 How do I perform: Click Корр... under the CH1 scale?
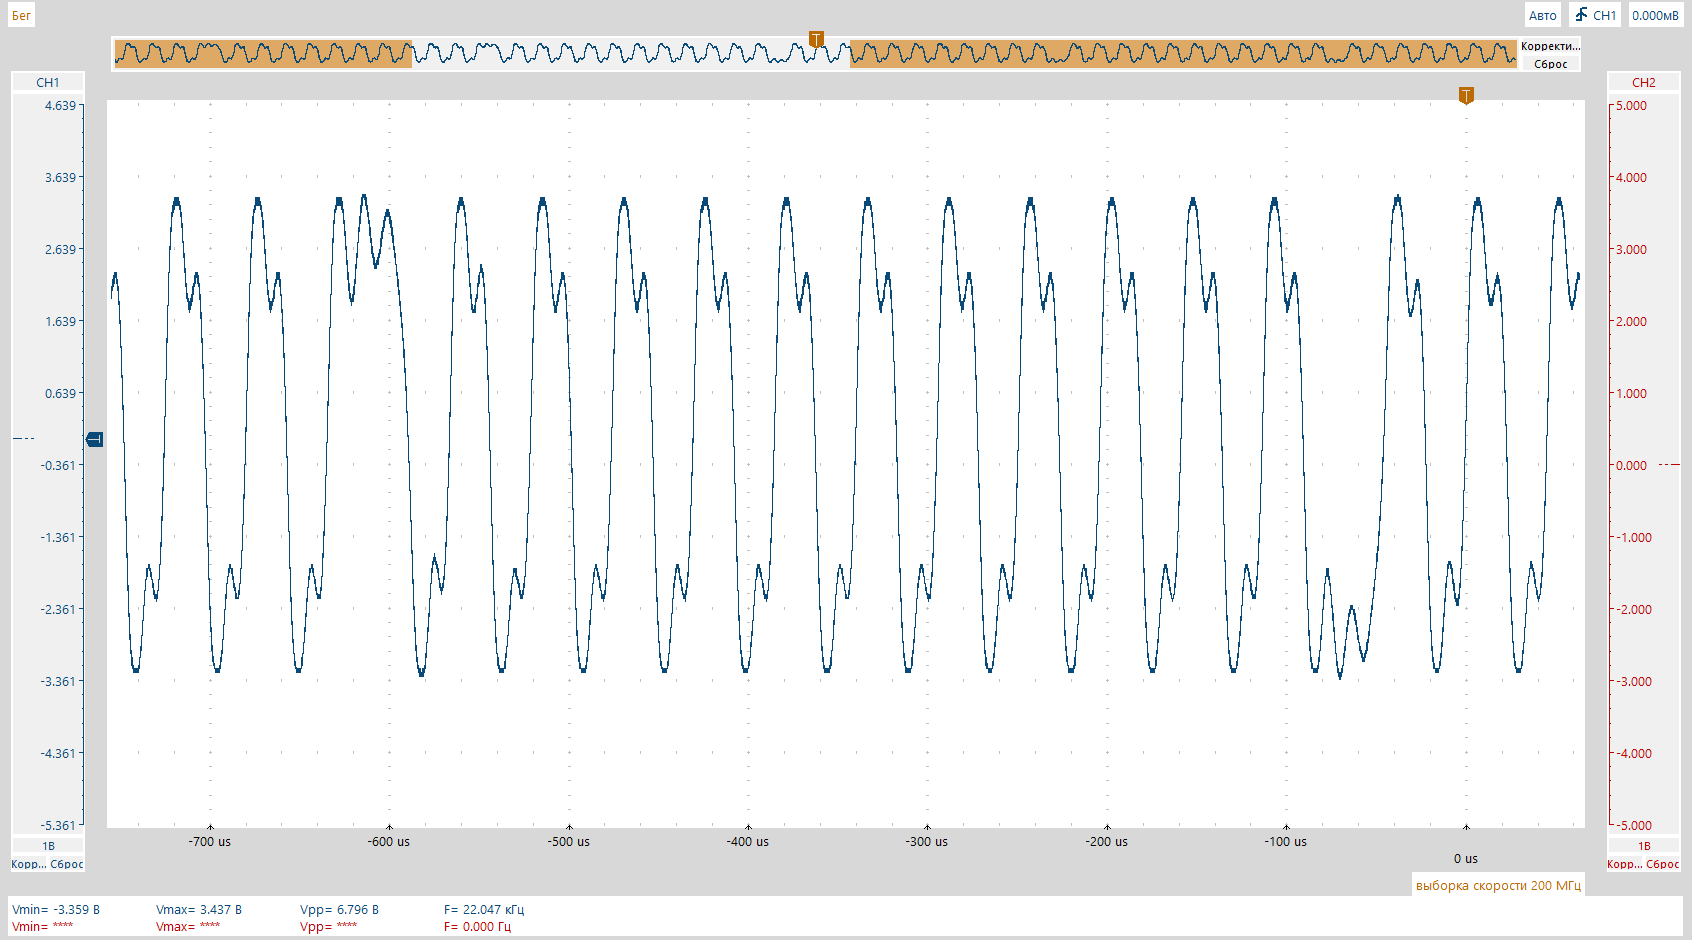[x=29, y=864]
